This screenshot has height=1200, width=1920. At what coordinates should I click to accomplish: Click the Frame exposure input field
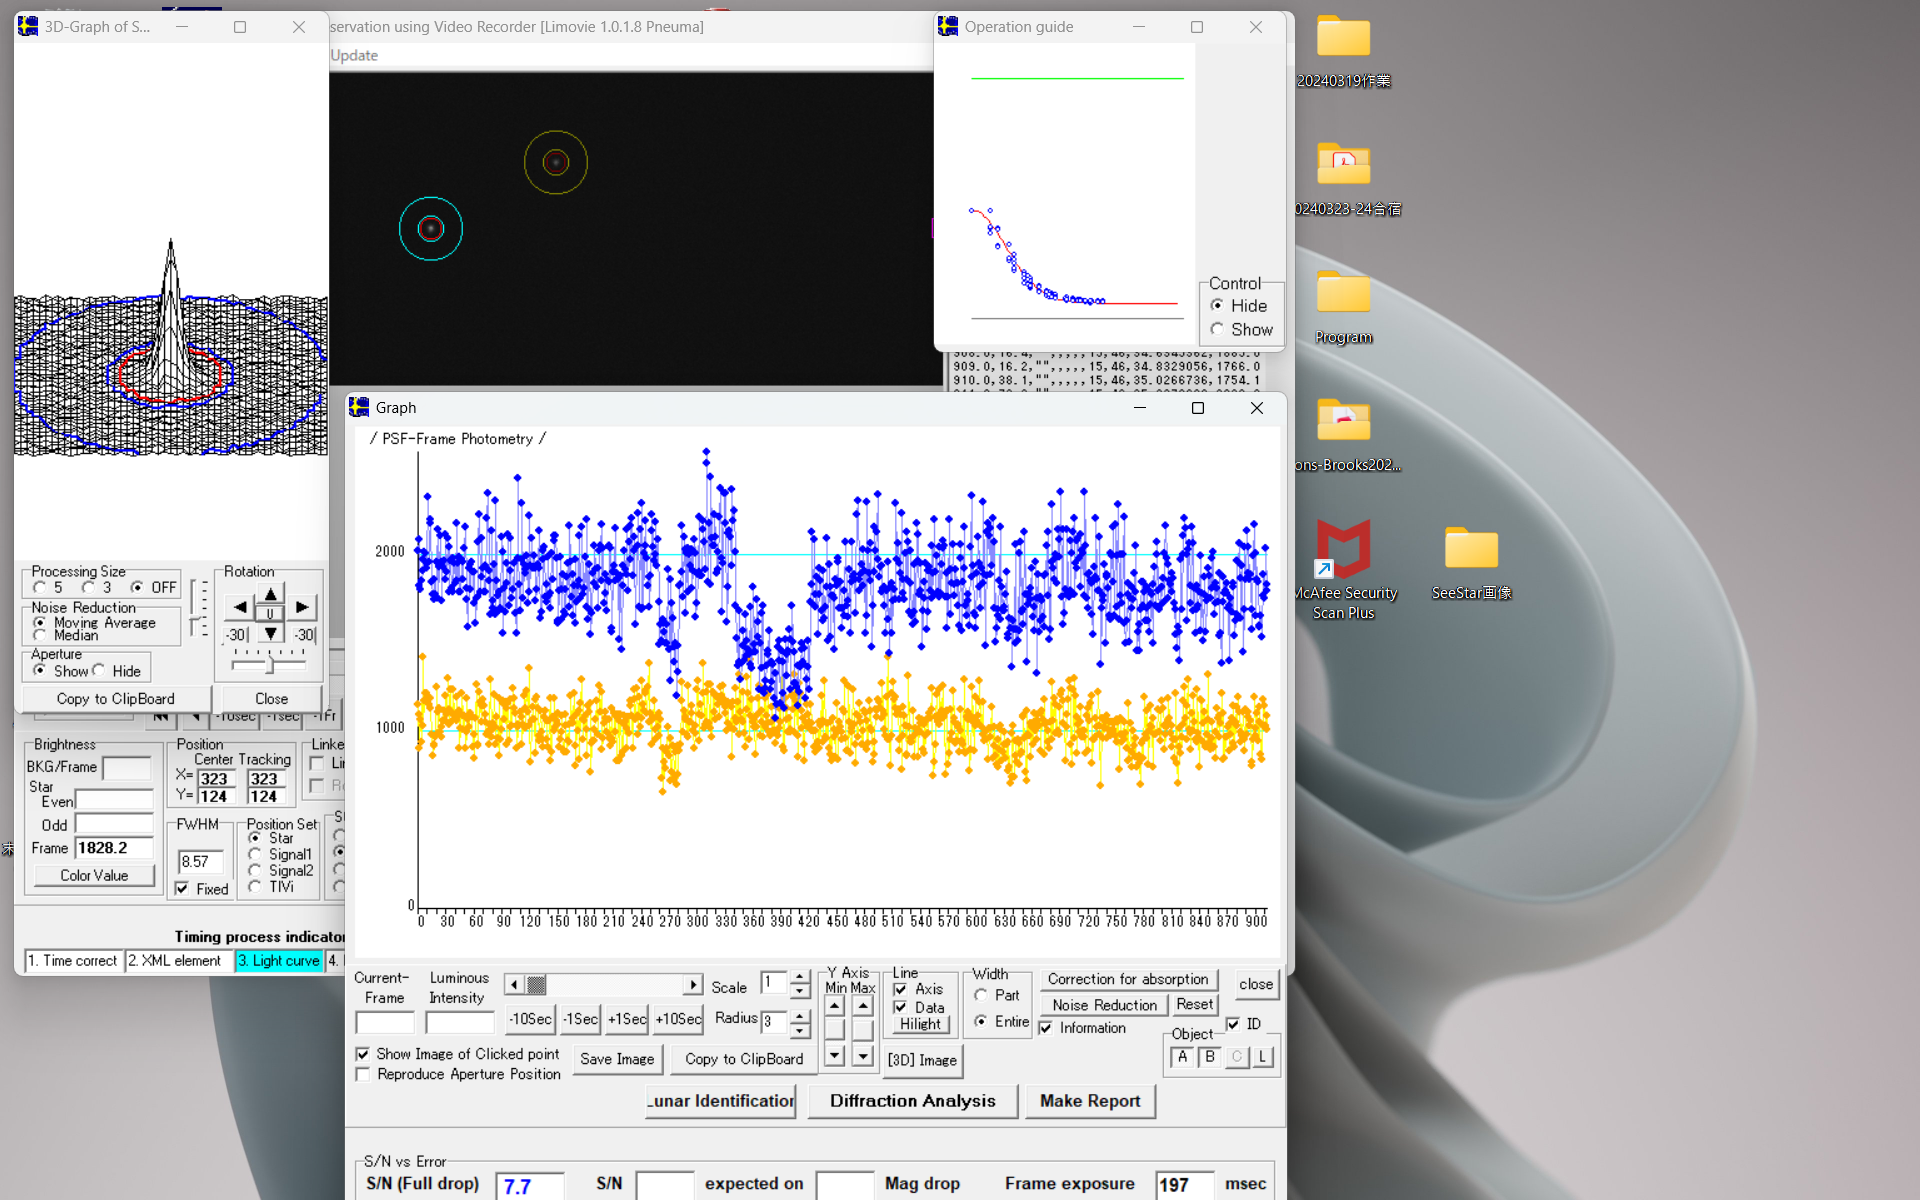1183,1184
